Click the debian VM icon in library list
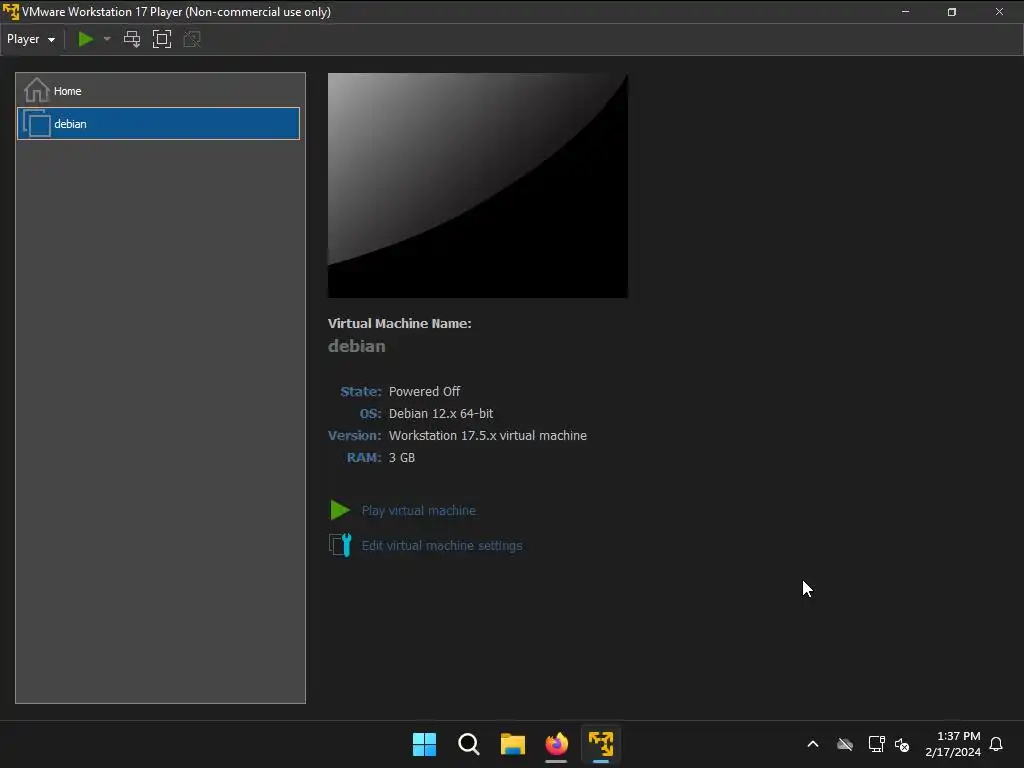Viewport: 1024px width, 768px height. click(x=37, y=123)
